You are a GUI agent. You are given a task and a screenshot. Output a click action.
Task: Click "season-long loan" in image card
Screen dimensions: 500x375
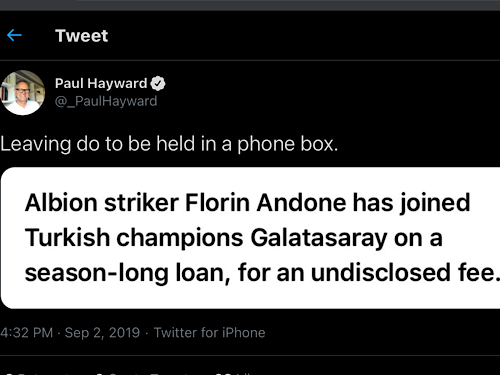point(124,273)
